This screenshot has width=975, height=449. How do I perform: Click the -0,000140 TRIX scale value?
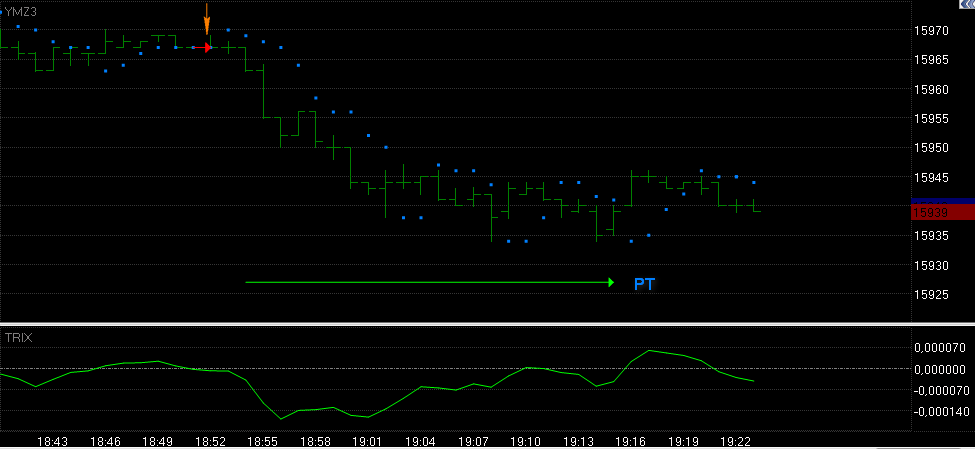pyautogui.click(x=940, y=412)
